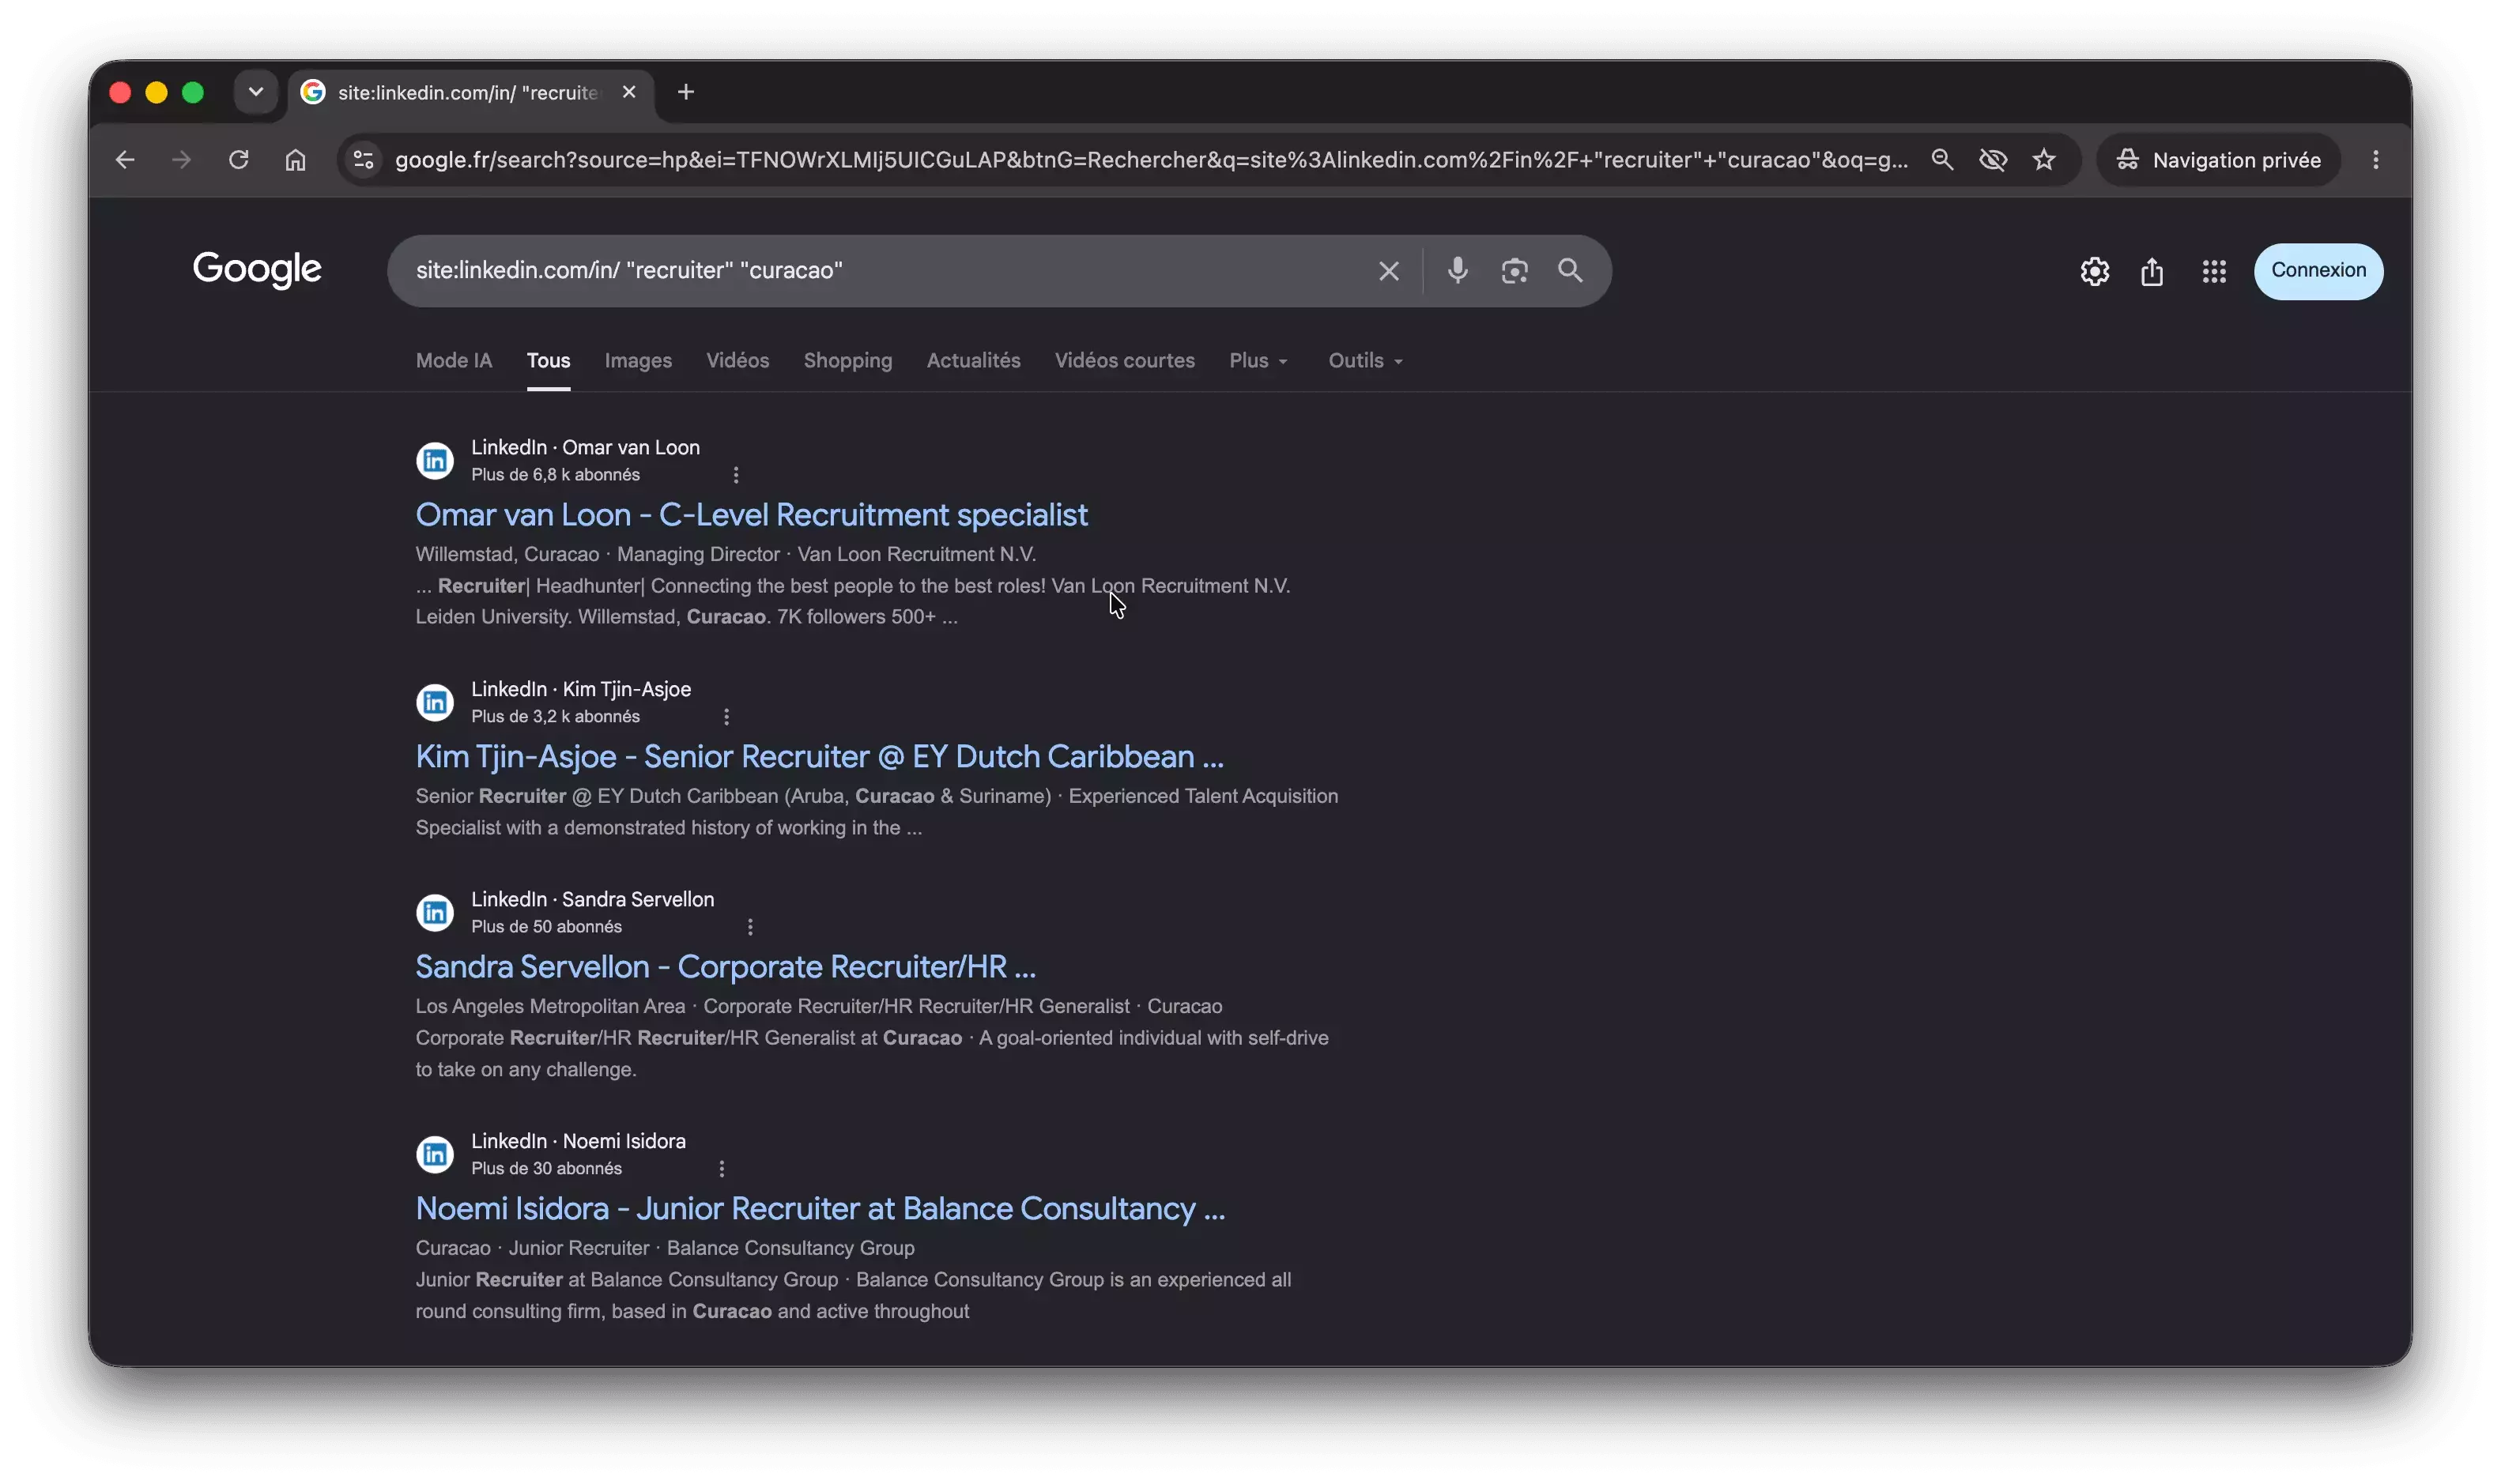The width and height of the screenshot is (2501, 1484).
Task: Click the share icon next to settings
Action: pyautogui.click(x=2152, y=271)
